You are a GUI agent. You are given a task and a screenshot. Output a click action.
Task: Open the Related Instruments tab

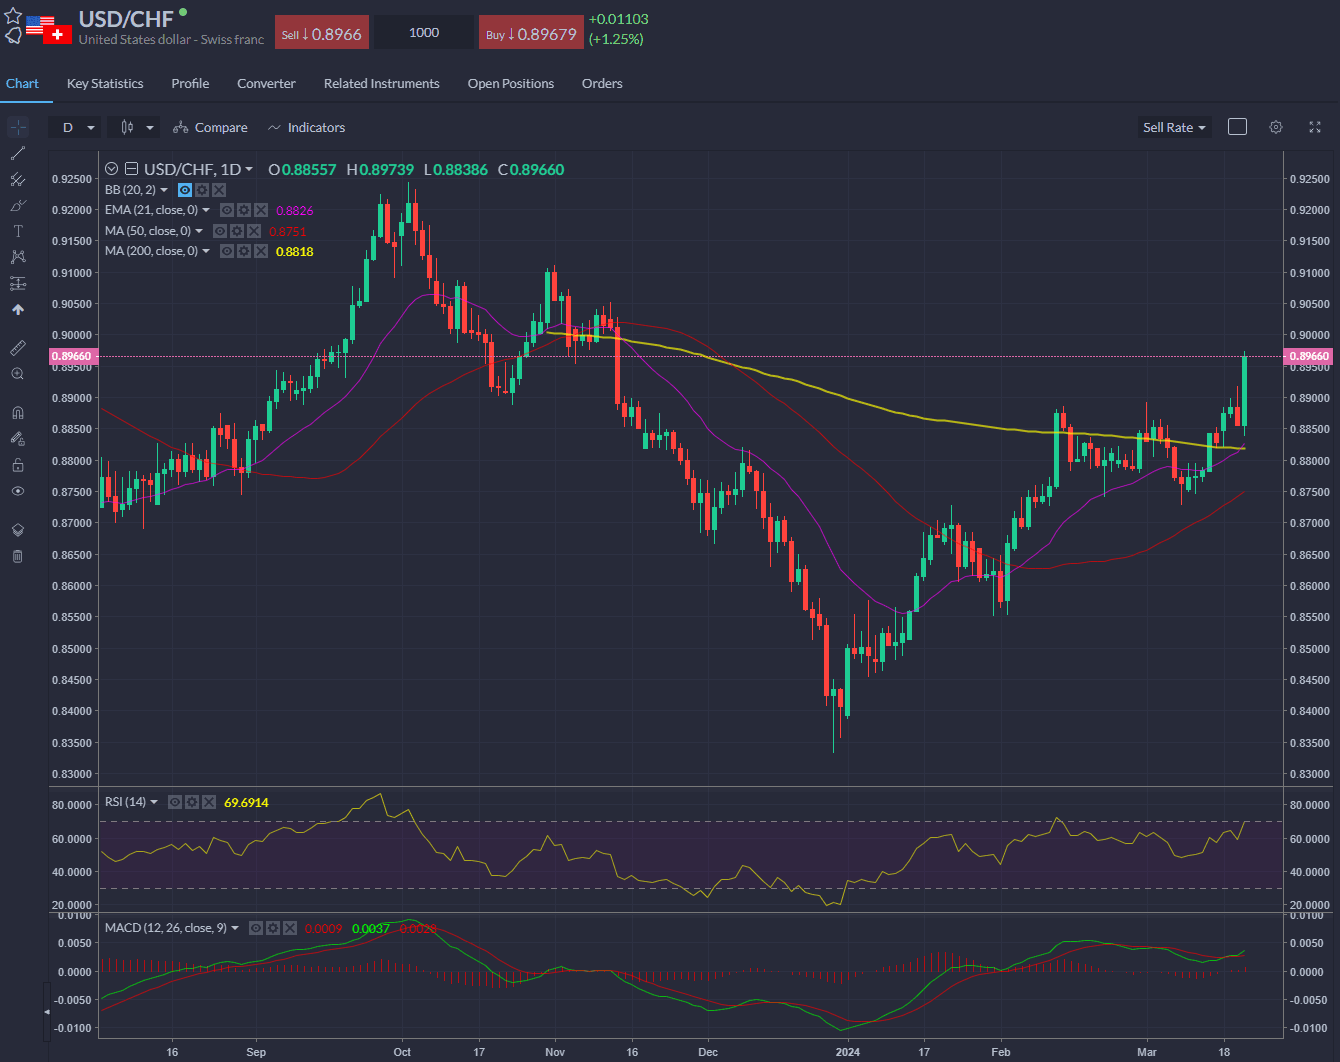(382, 84)
